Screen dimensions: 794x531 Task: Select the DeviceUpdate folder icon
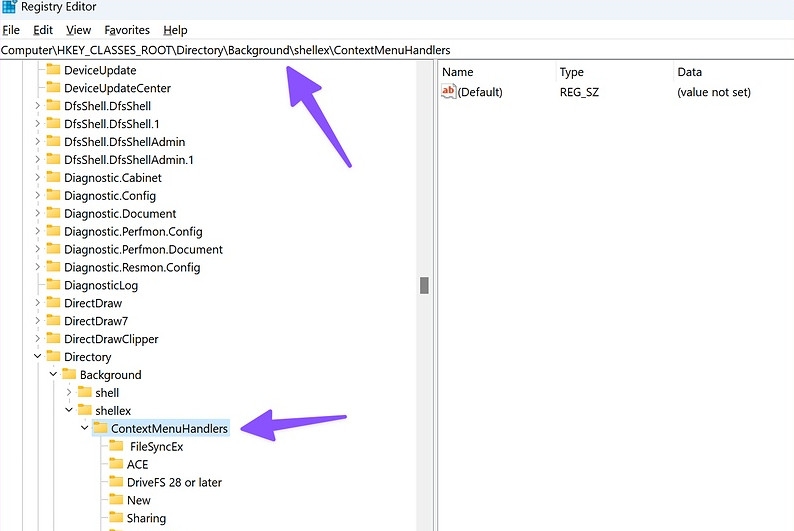[x=53, y=69]
